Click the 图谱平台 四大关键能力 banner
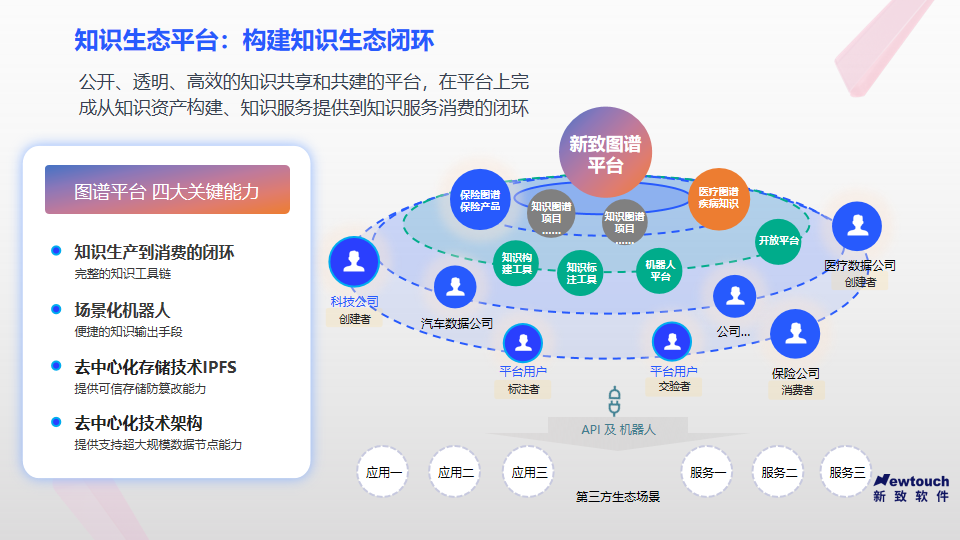This screenshot has height=540, width=960. point(167,190)
